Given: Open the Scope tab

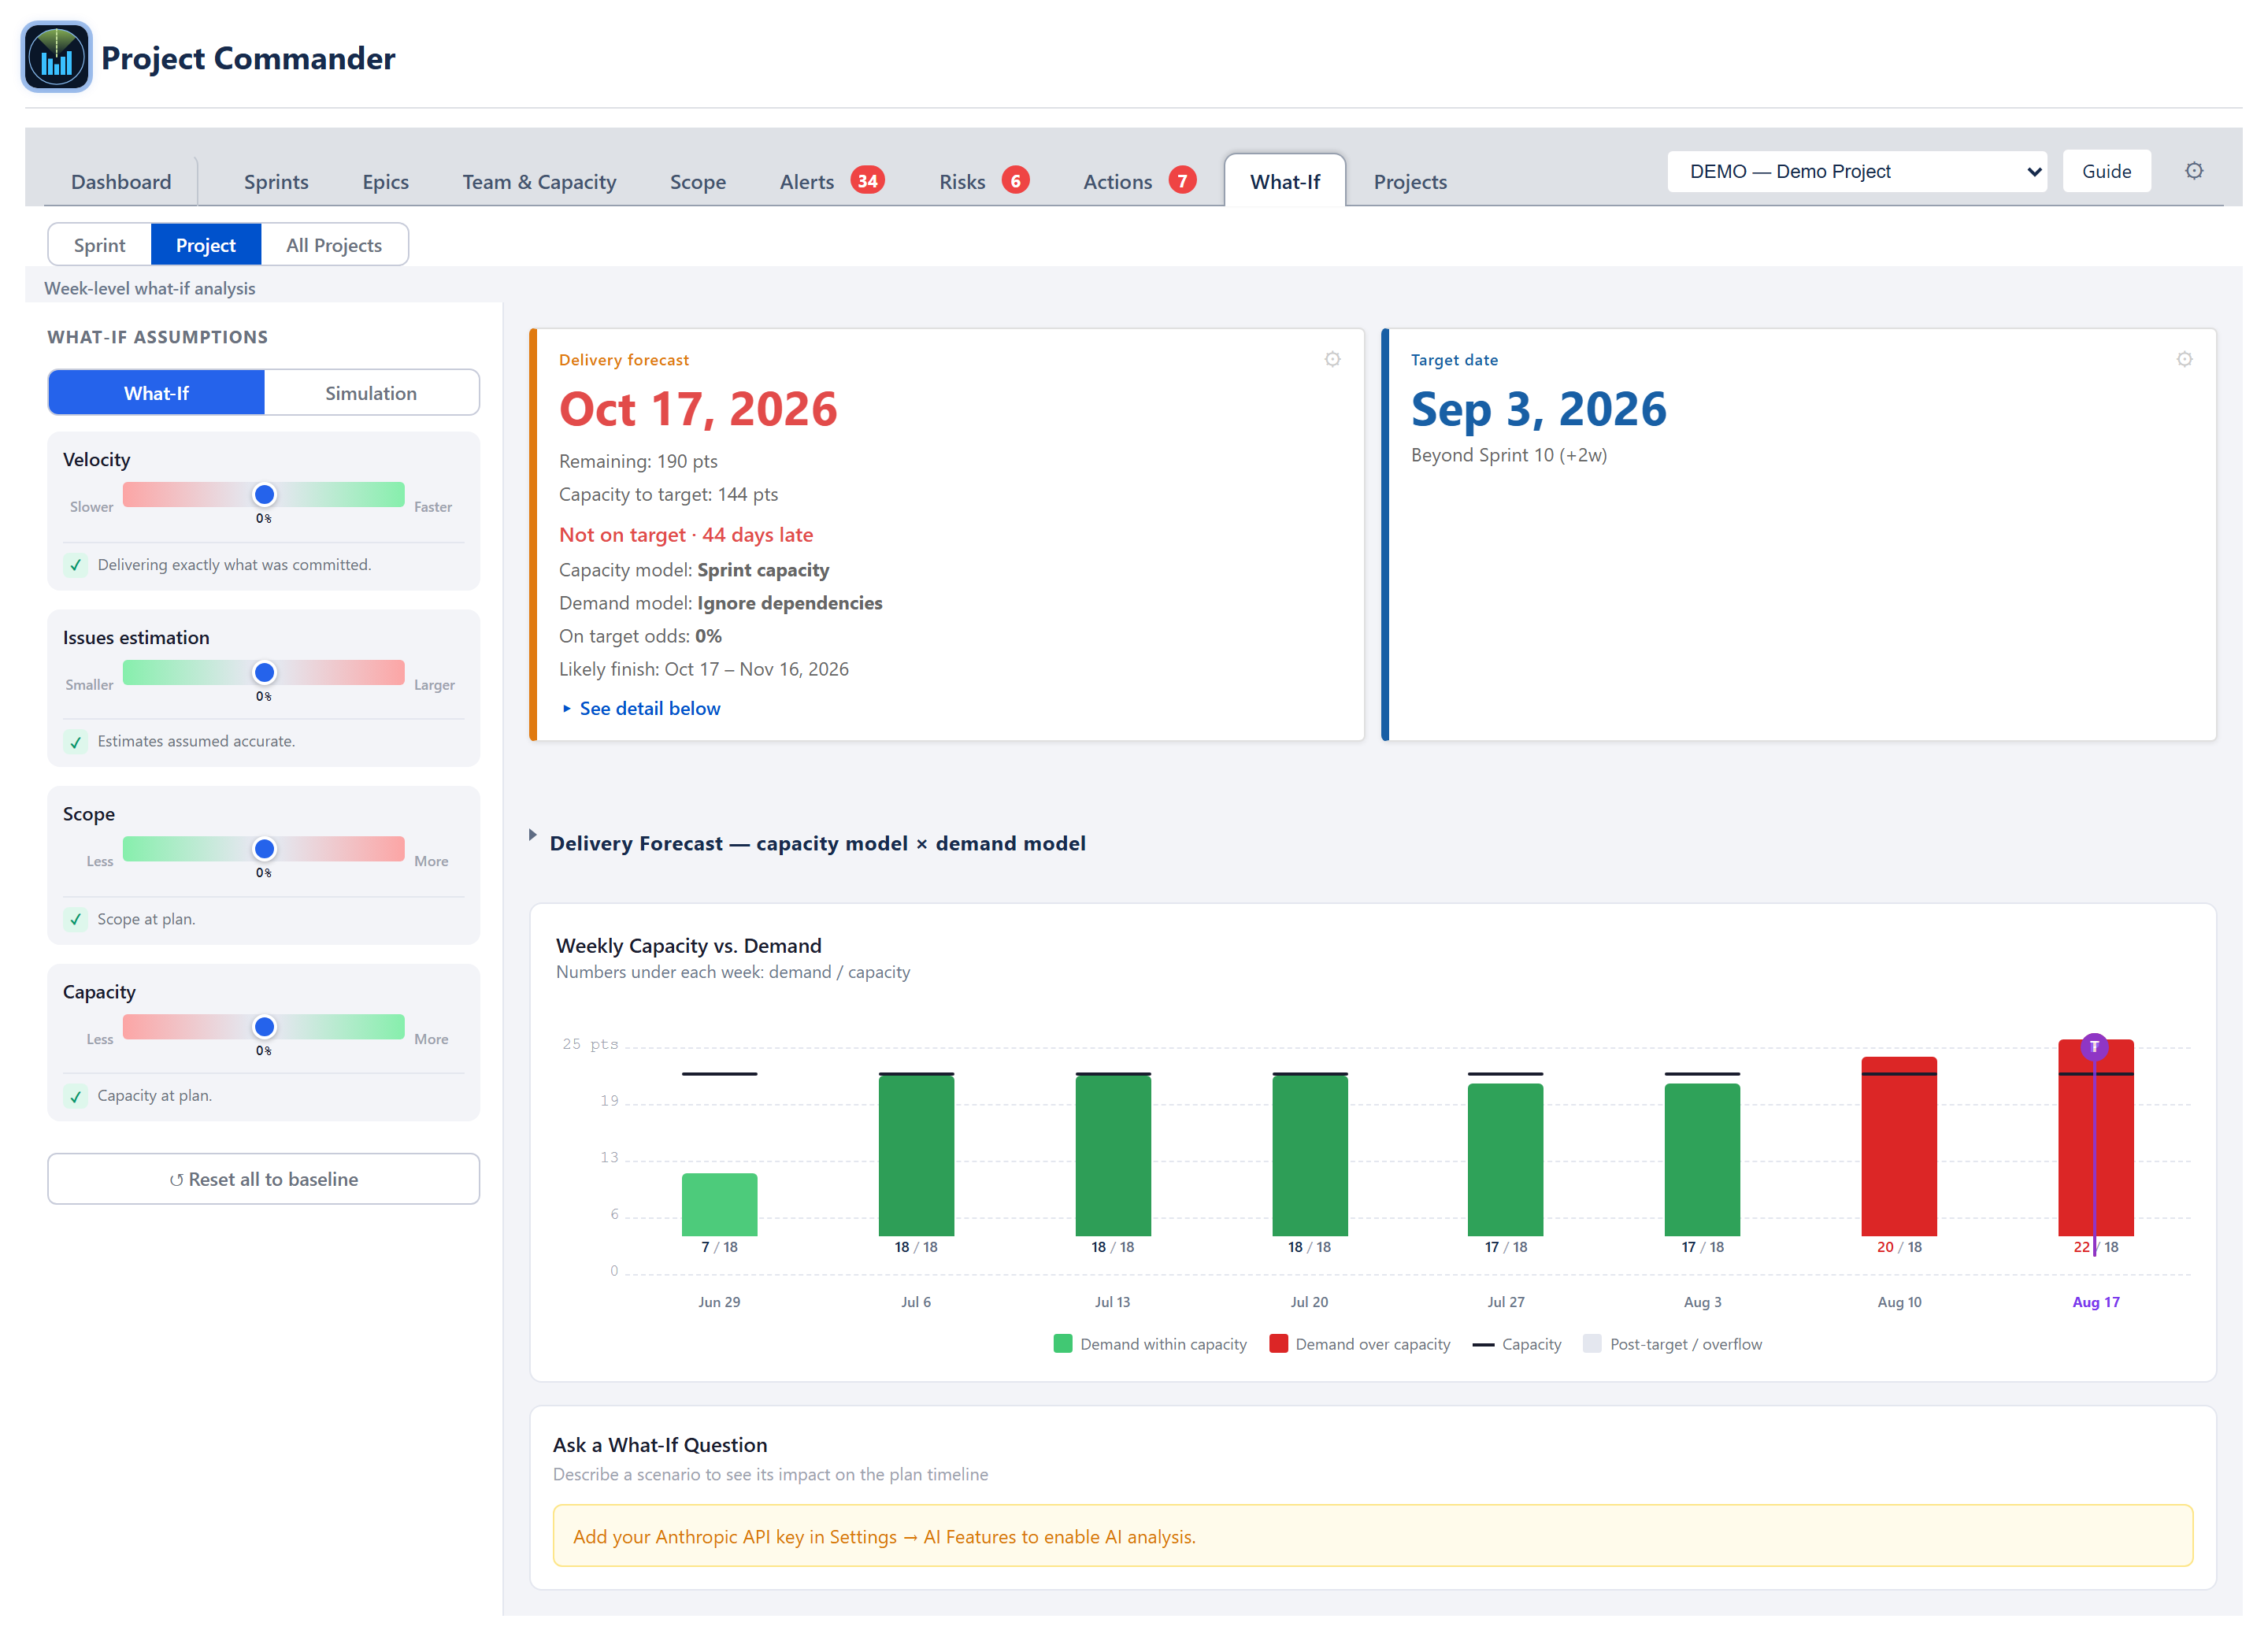Looking at the screenshot, I should 698,181.
